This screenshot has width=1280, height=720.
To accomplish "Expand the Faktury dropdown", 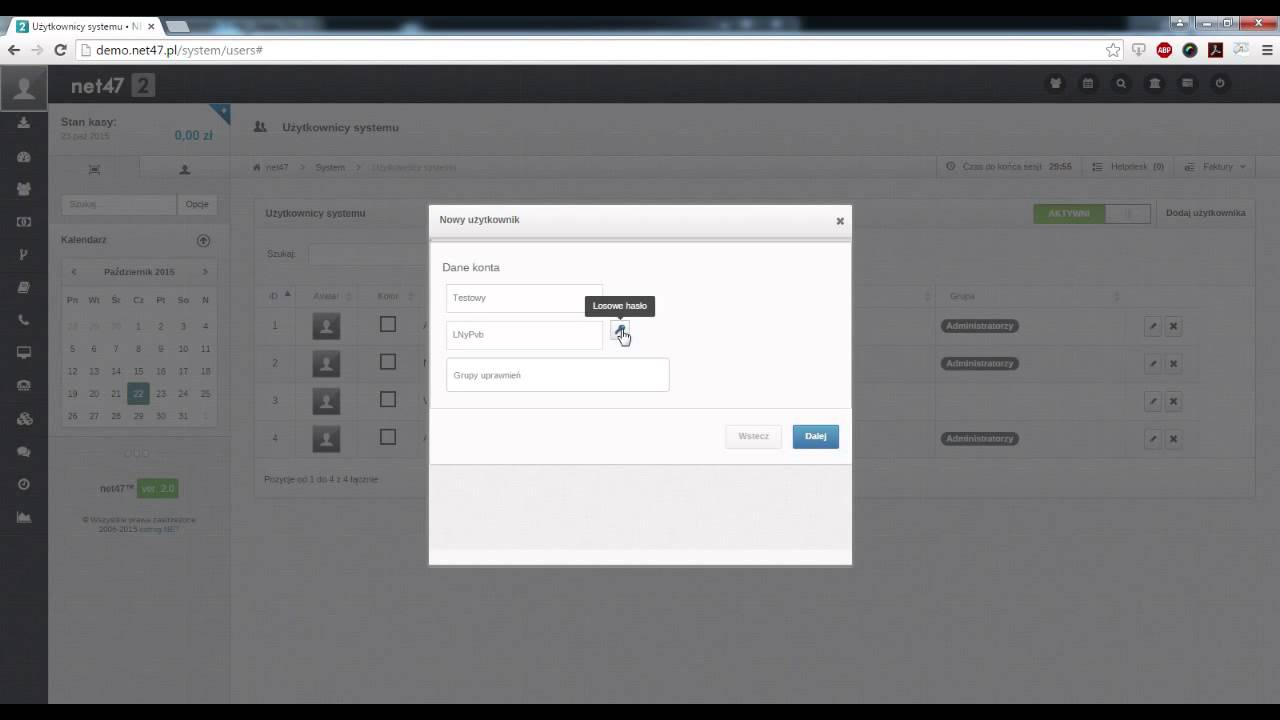I will 1215,167.
